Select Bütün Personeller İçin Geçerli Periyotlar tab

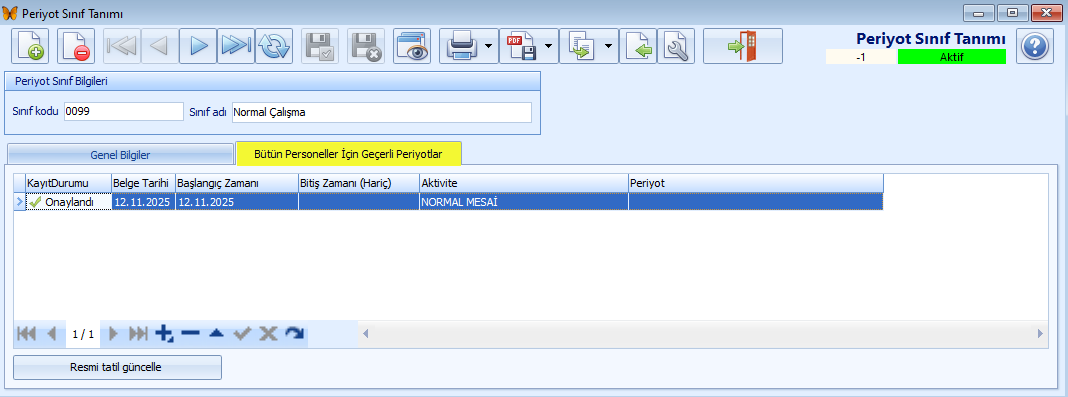coord(349,154)
